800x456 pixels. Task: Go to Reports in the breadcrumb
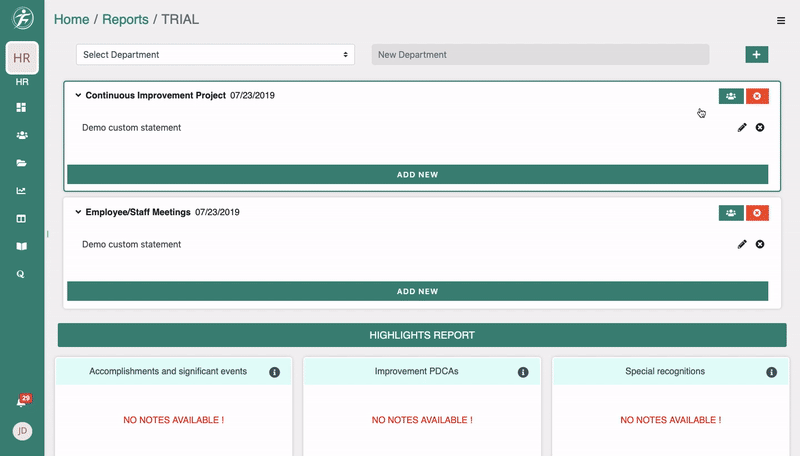[x=125, y=19]
